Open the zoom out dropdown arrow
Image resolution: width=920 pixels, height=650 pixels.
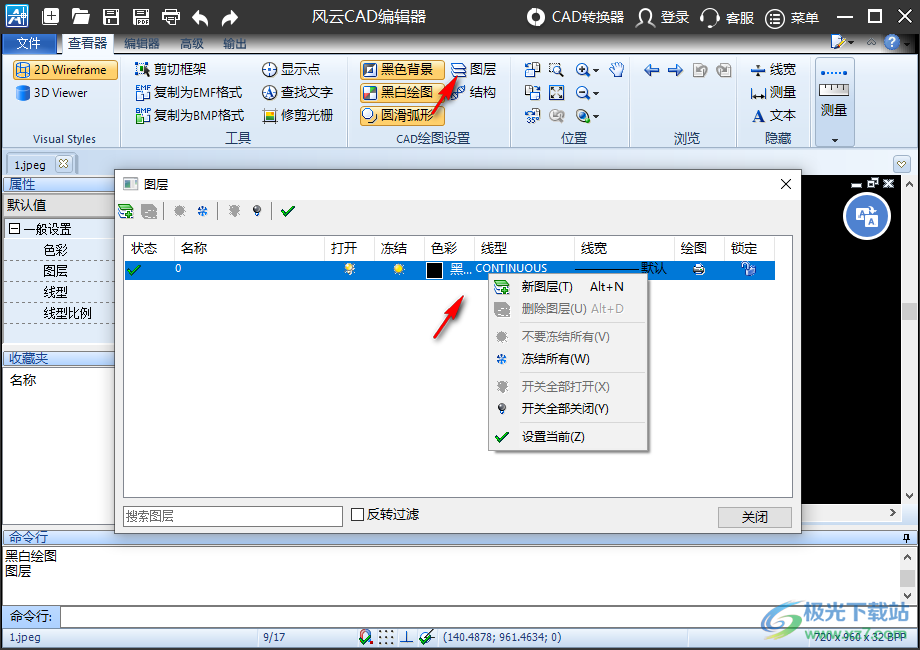click(596, 93)
